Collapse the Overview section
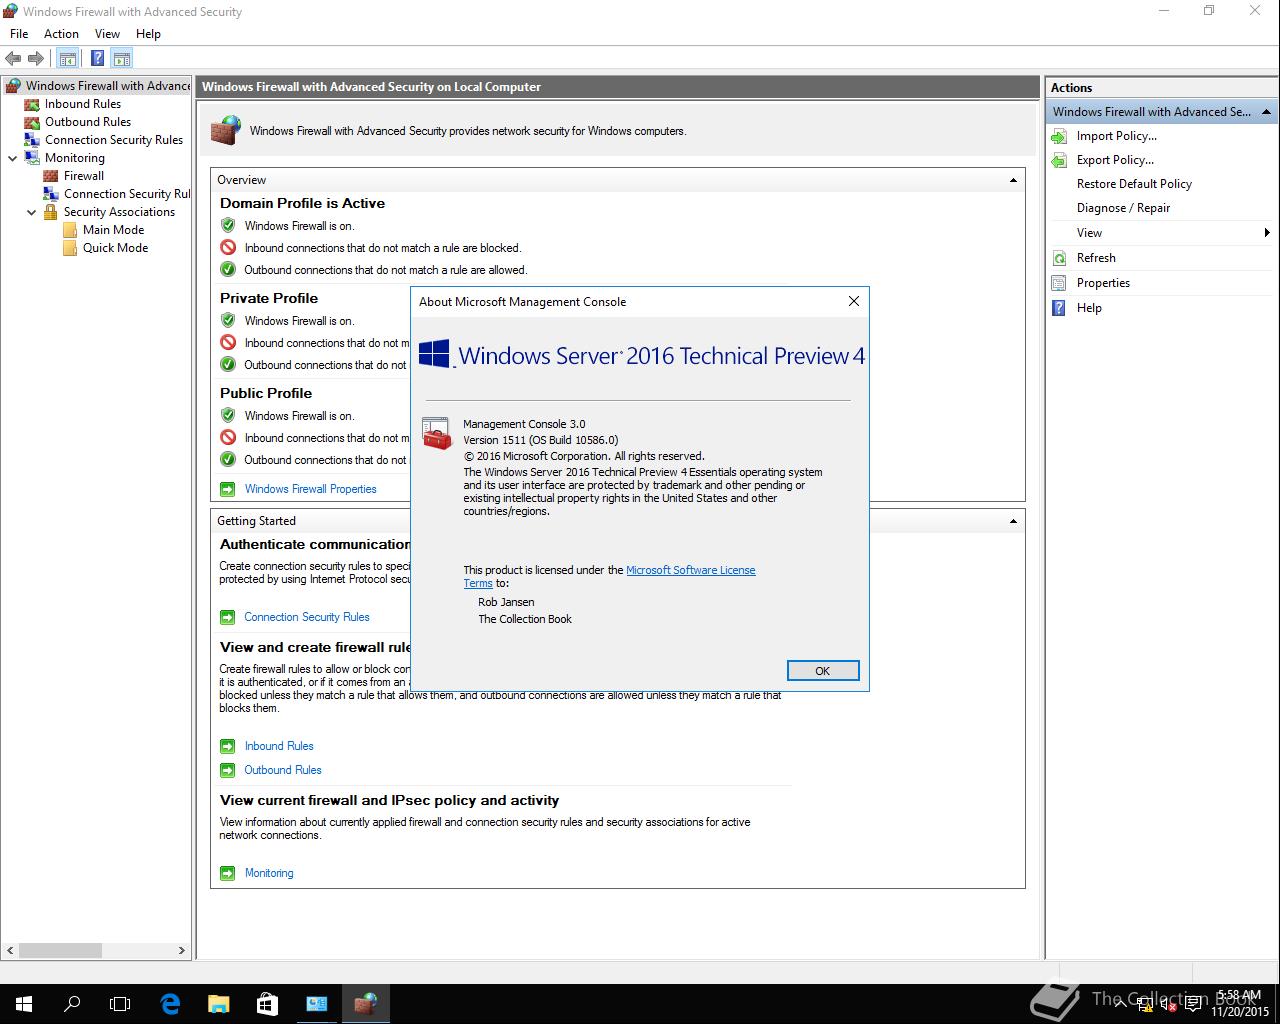 click(x=1013, y=180)
